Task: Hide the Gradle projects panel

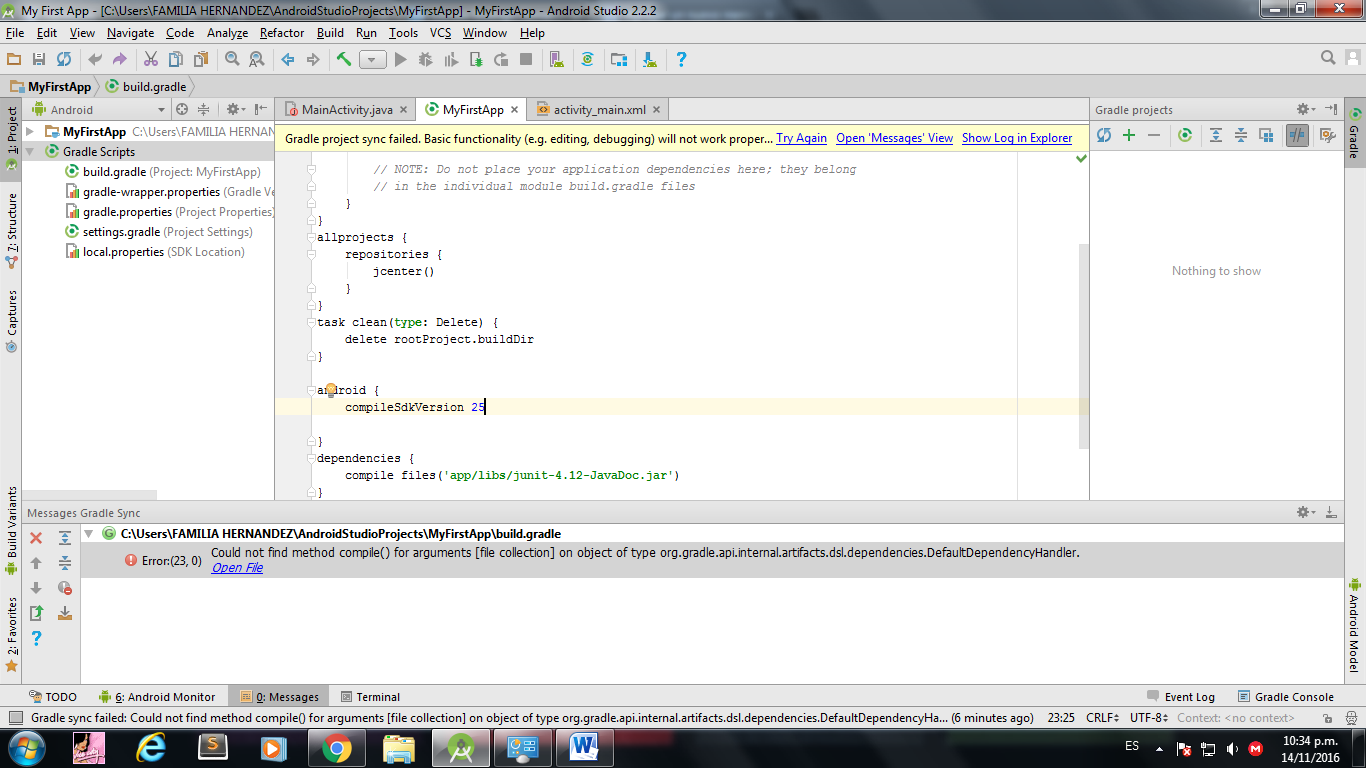Action: (x=1331, y=109)
